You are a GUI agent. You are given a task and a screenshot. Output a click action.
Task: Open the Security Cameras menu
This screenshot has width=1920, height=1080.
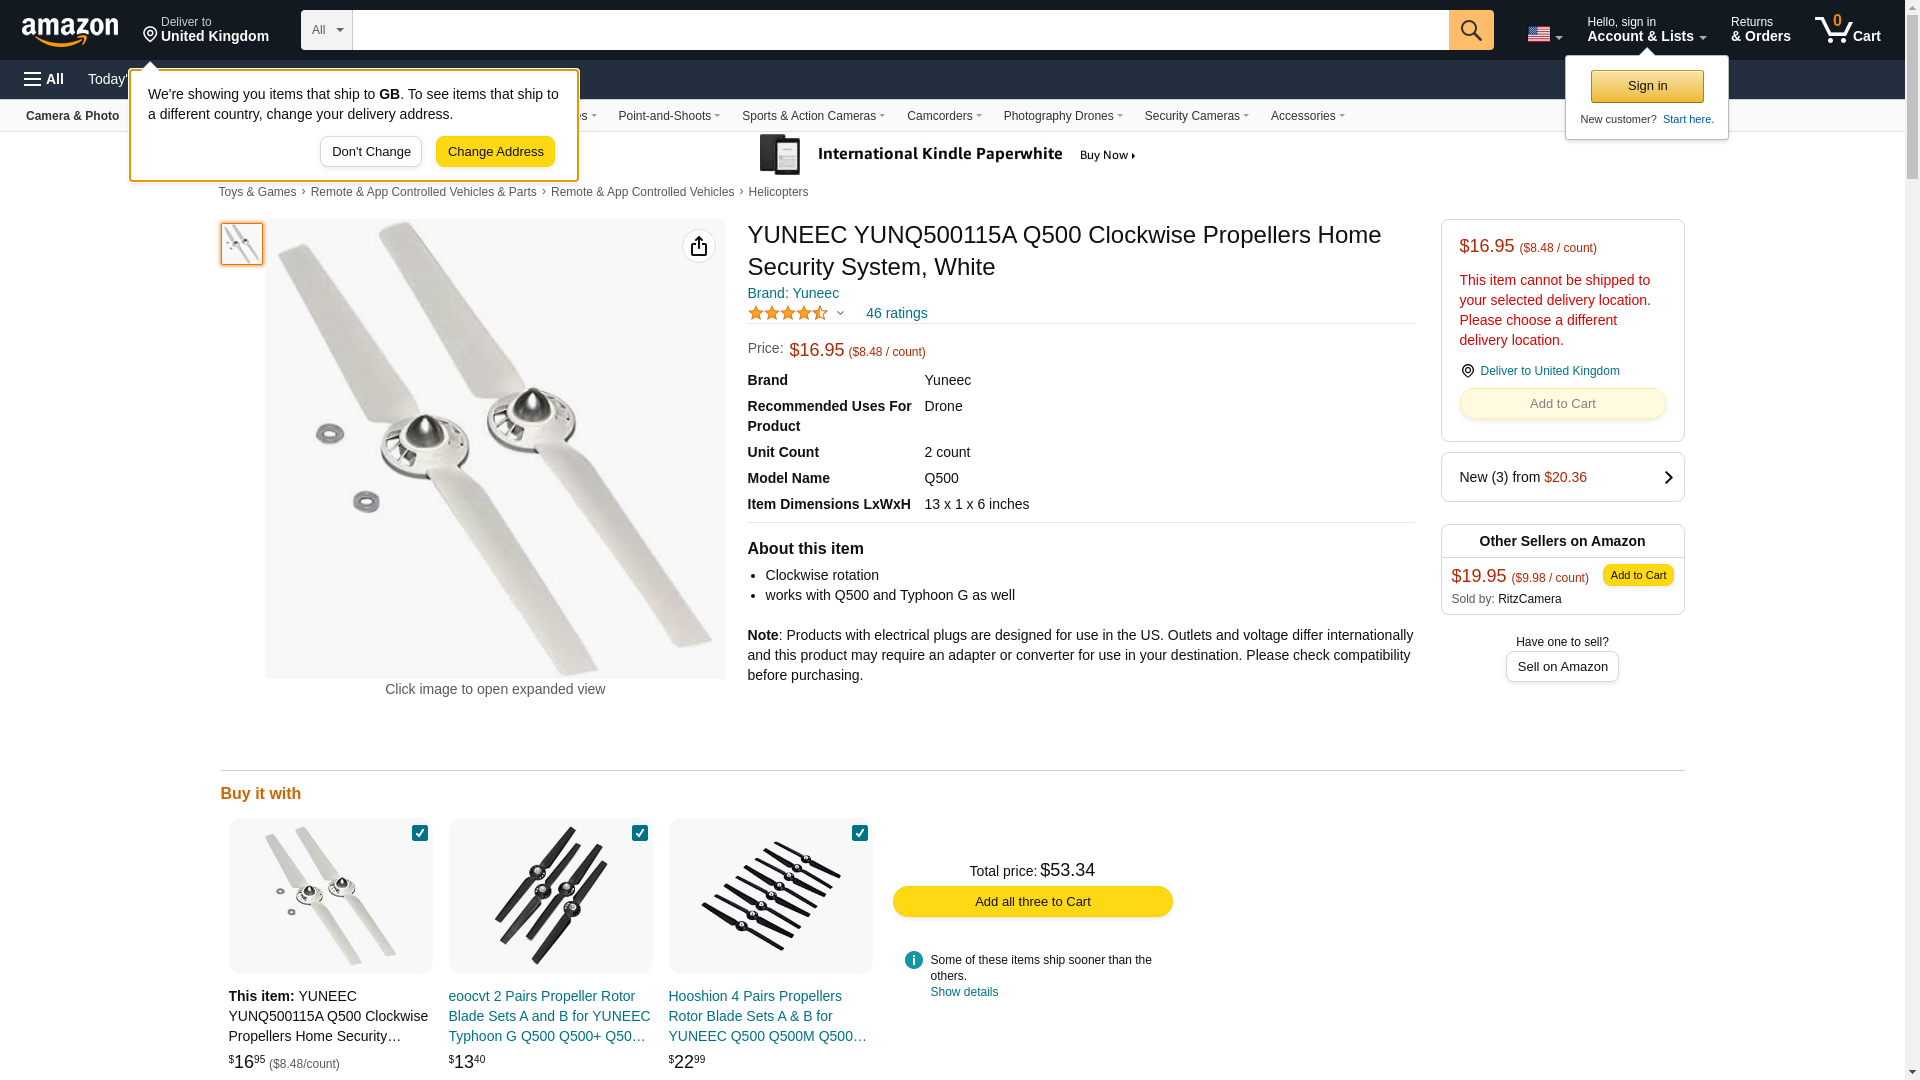pos(1196,116)
